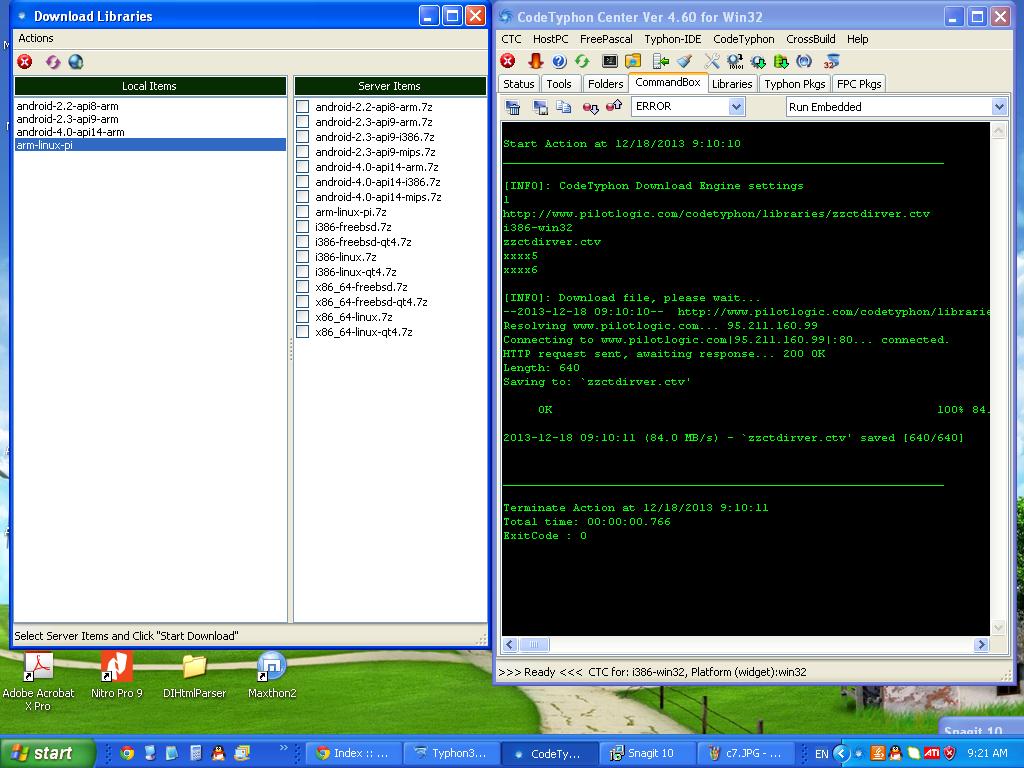Click the globe download icon in Download Libraries
Viewport: 1024px width, 768px height.
click(76, 62)
